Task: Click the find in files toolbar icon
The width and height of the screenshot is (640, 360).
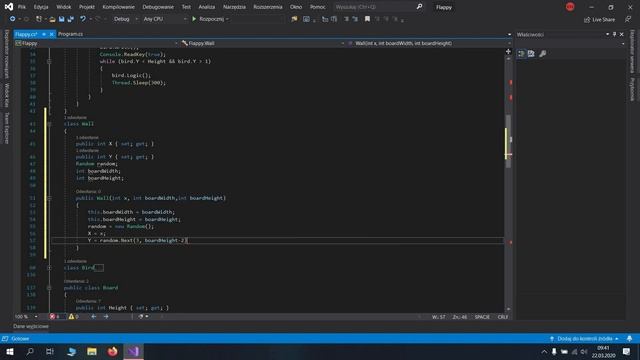Action: point(294,19)
